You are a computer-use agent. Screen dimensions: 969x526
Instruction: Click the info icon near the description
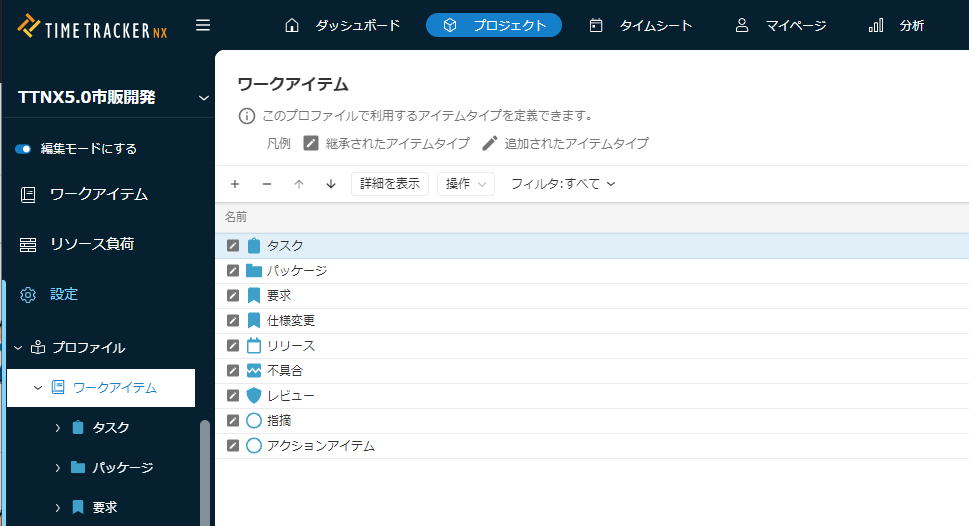[247, 116]
